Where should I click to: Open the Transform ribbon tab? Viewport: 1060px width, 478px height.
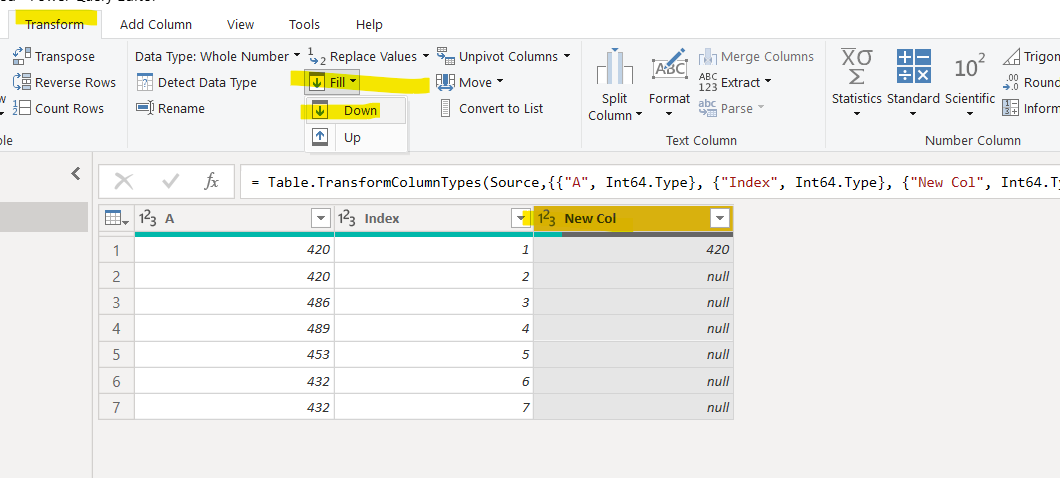click(x=54, y=24)
